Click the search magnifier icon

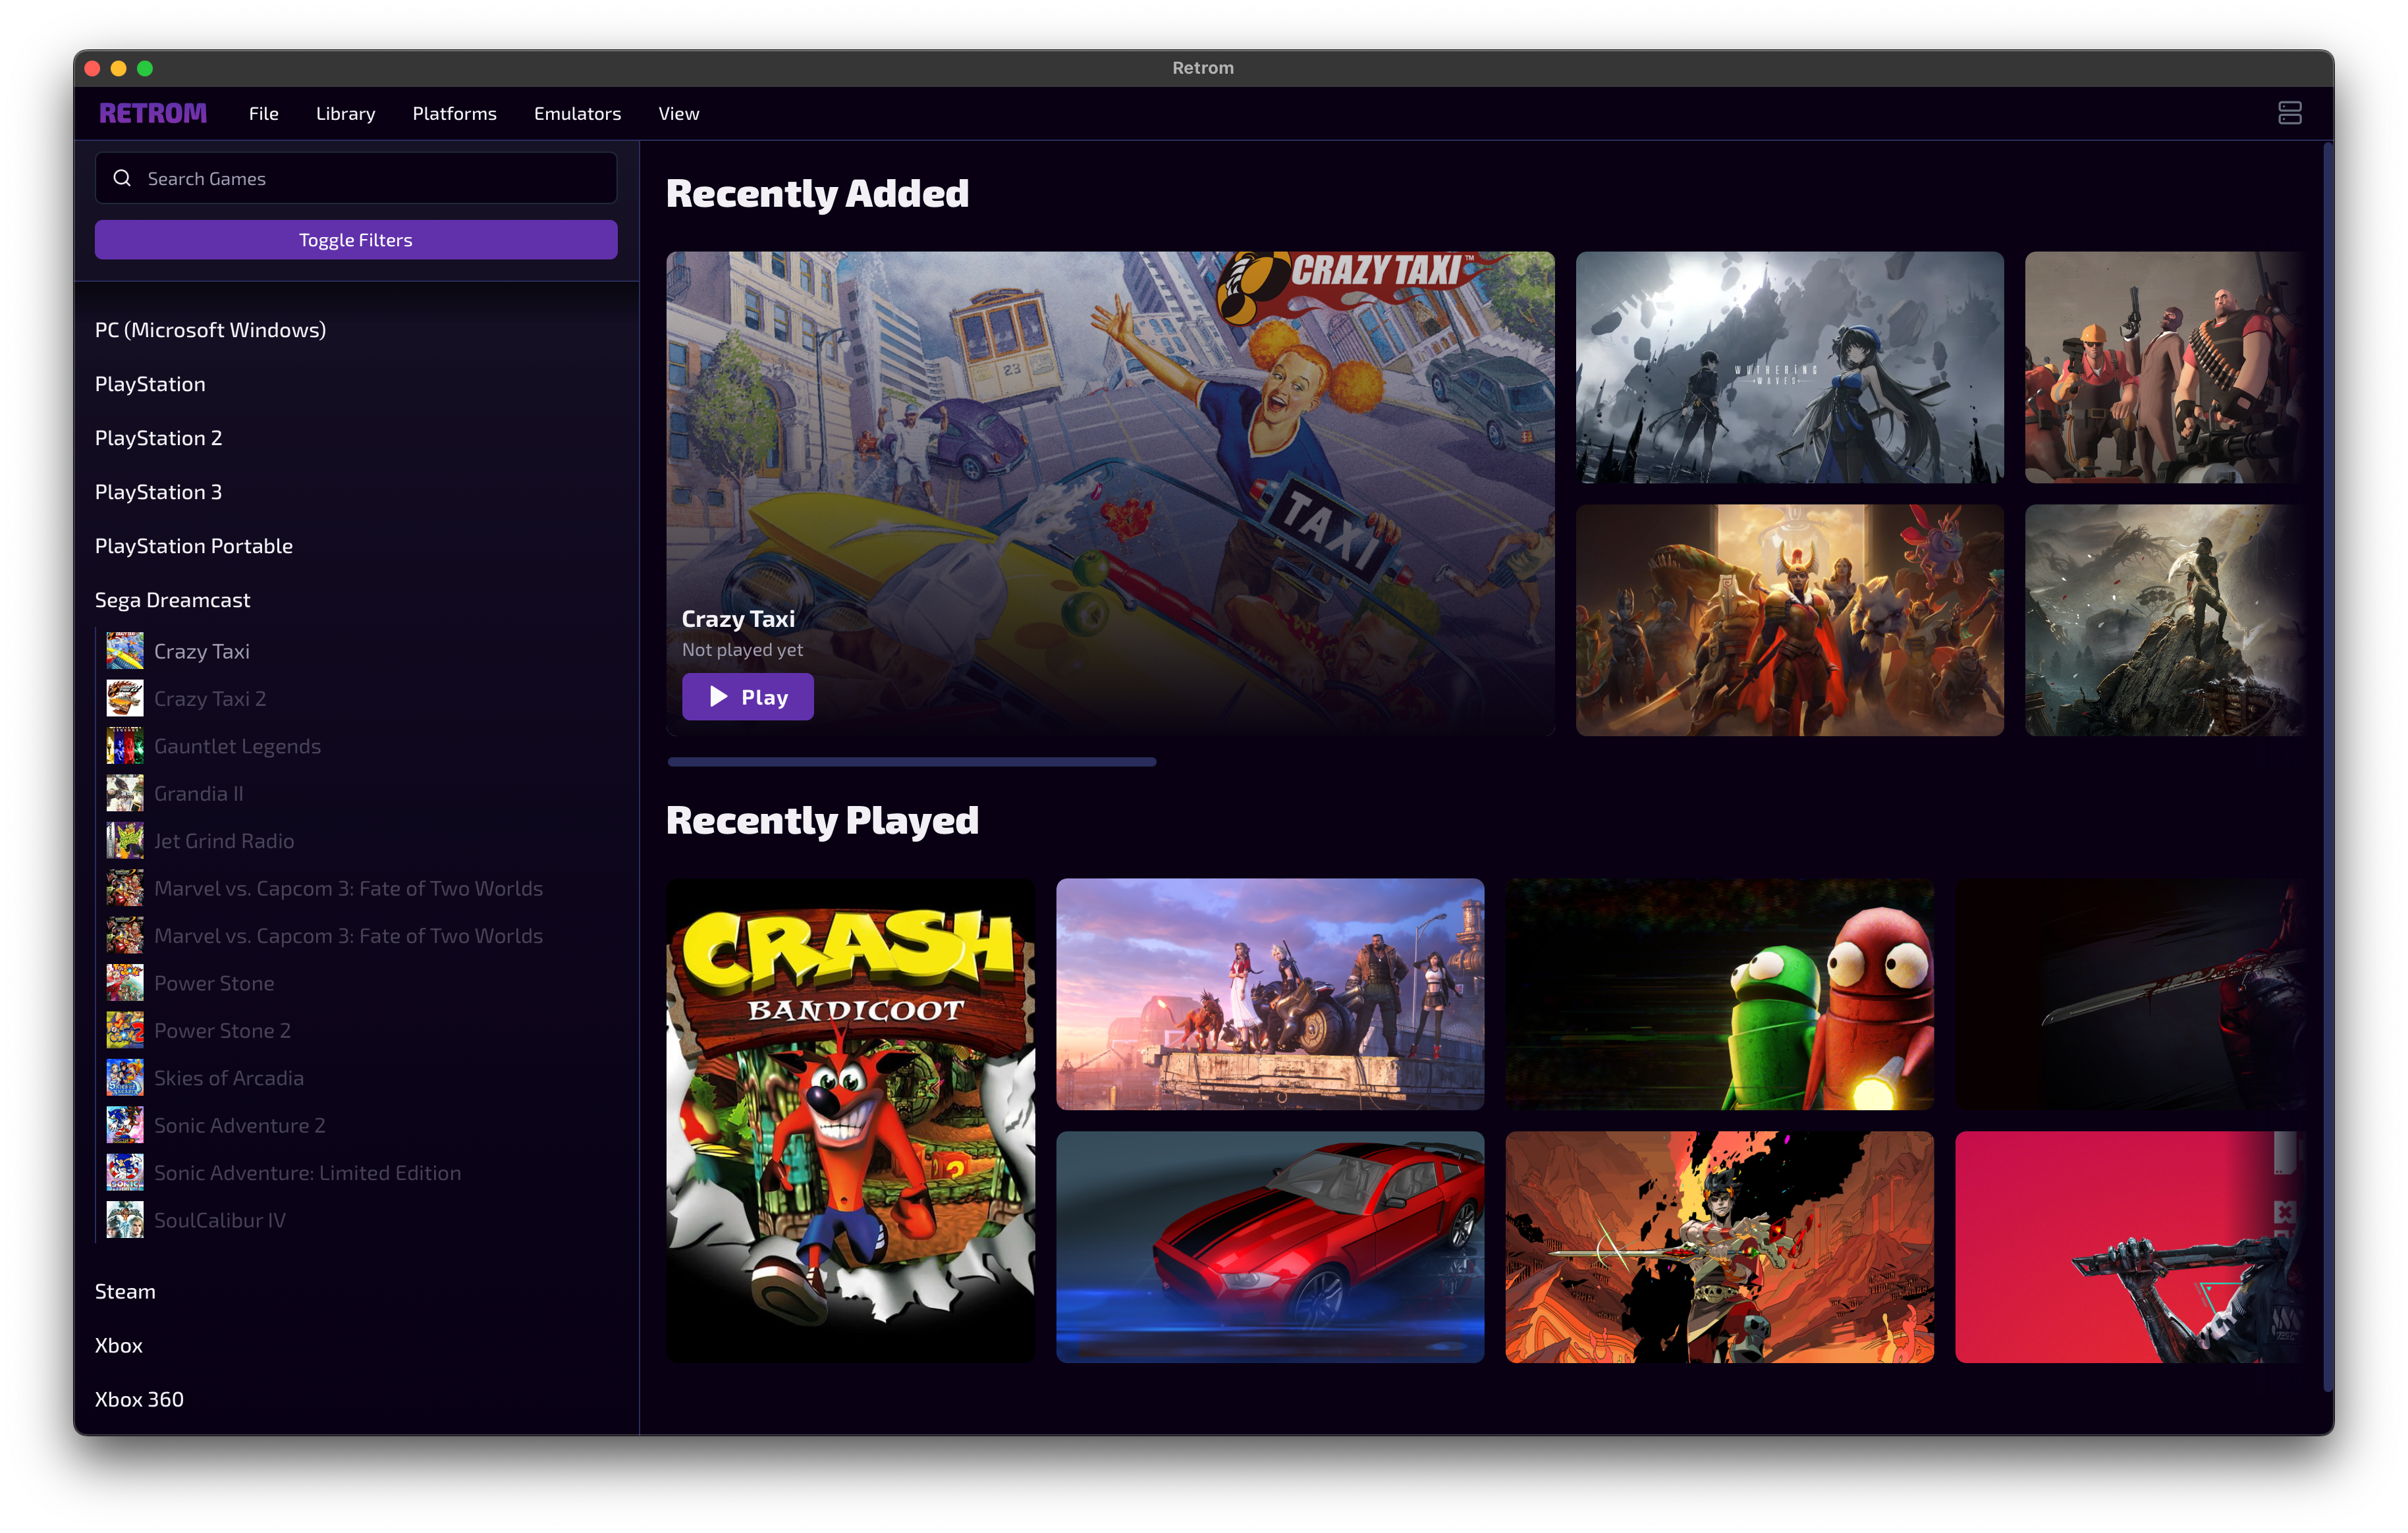point(122,178)
